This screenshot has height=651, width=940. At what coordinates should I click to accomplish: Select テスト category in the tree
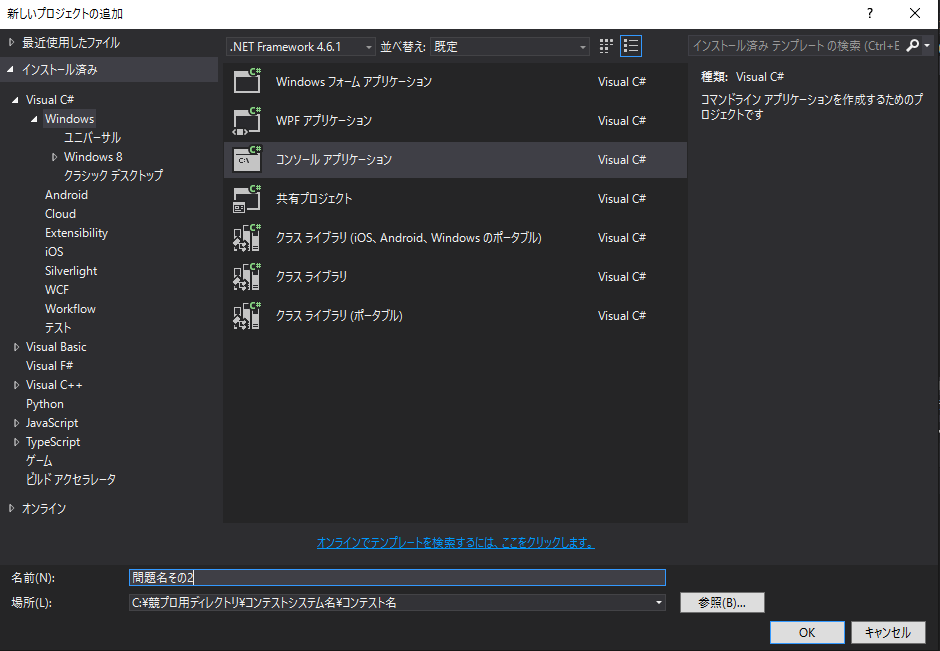(x=58, y=328)
